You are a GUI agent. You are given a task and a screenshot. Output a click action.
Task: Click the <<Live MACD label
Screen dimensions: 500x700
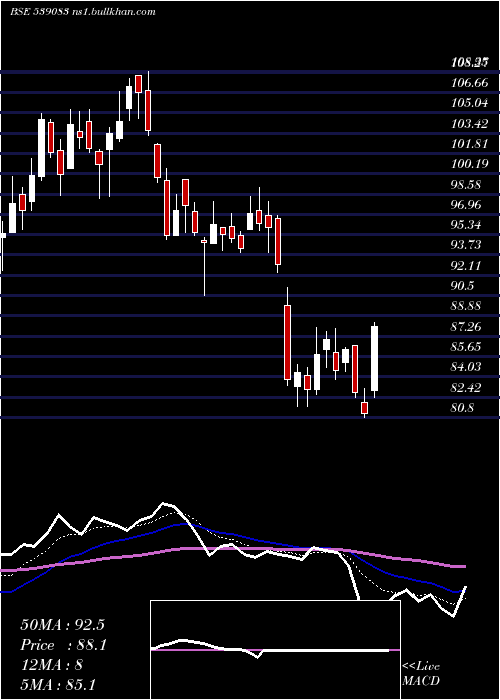click(x=421, y=673)
